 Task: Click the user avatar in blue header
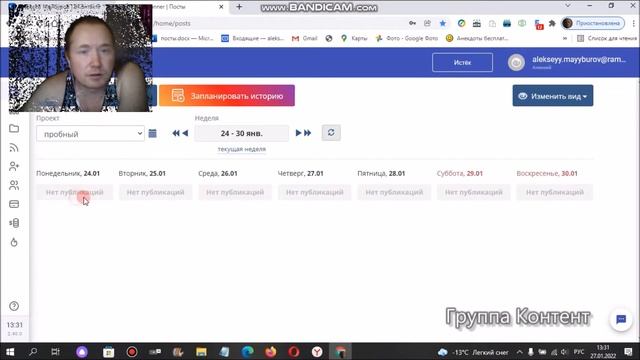516,62
